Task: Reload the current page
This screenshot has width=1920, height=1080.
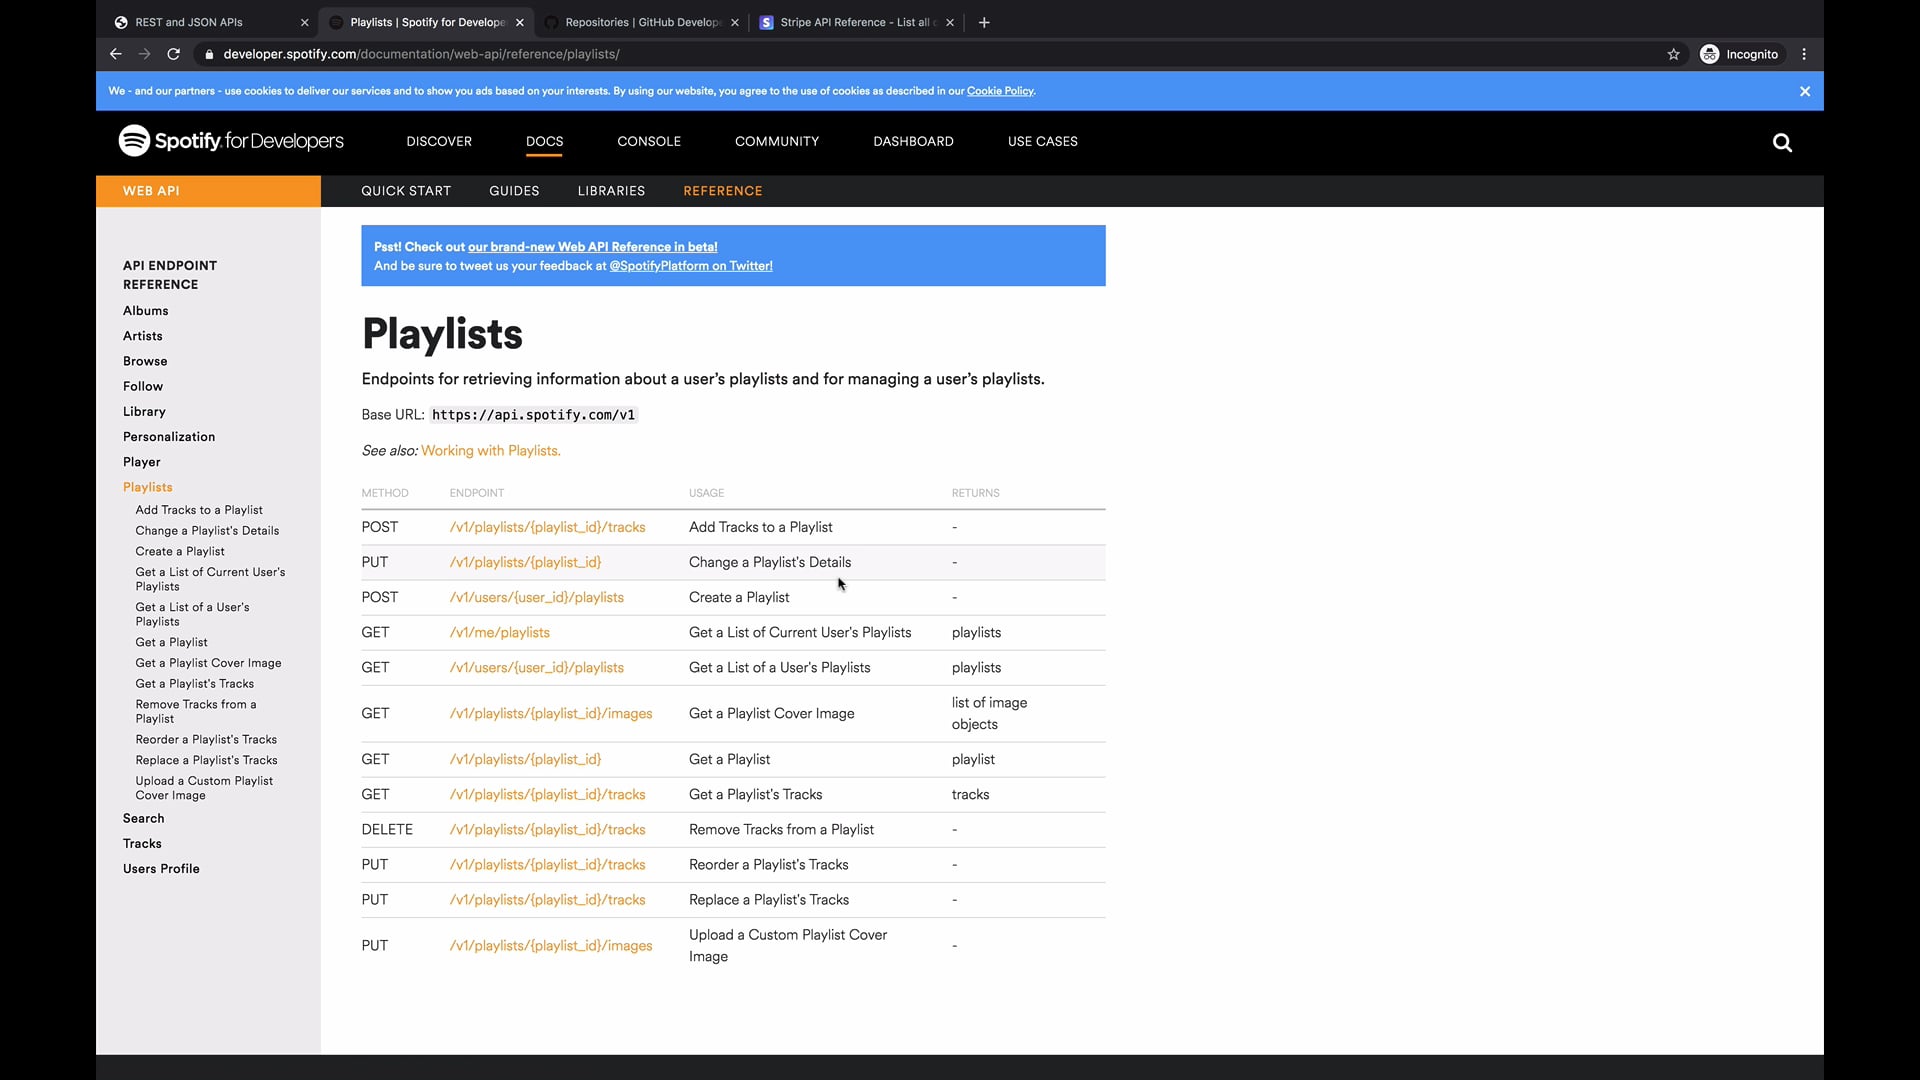Action: [x=173, y=54]
